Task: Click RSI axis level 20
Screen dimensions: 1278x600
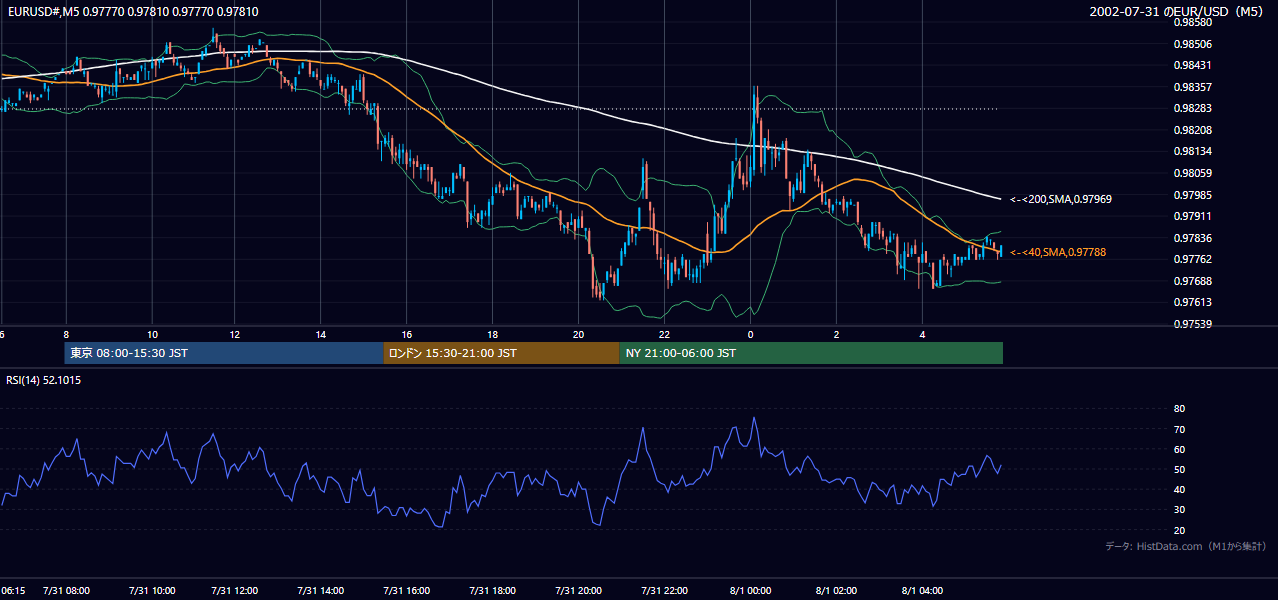Action: tap(1179, 531)
